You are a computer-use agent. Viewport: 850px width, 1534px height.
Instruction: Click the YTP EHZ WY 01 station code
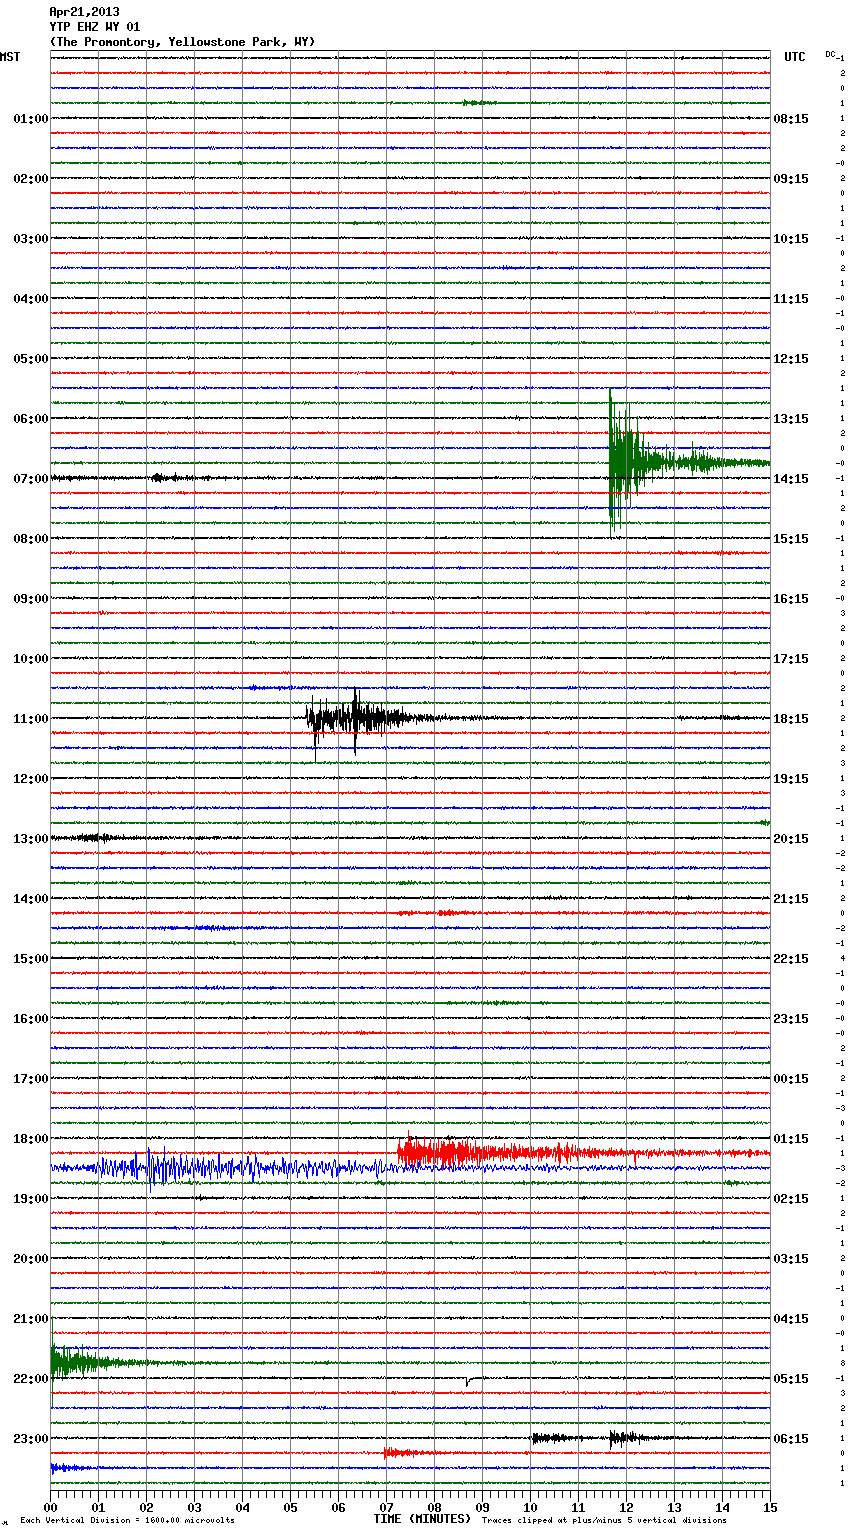click(x=95, y=27)
